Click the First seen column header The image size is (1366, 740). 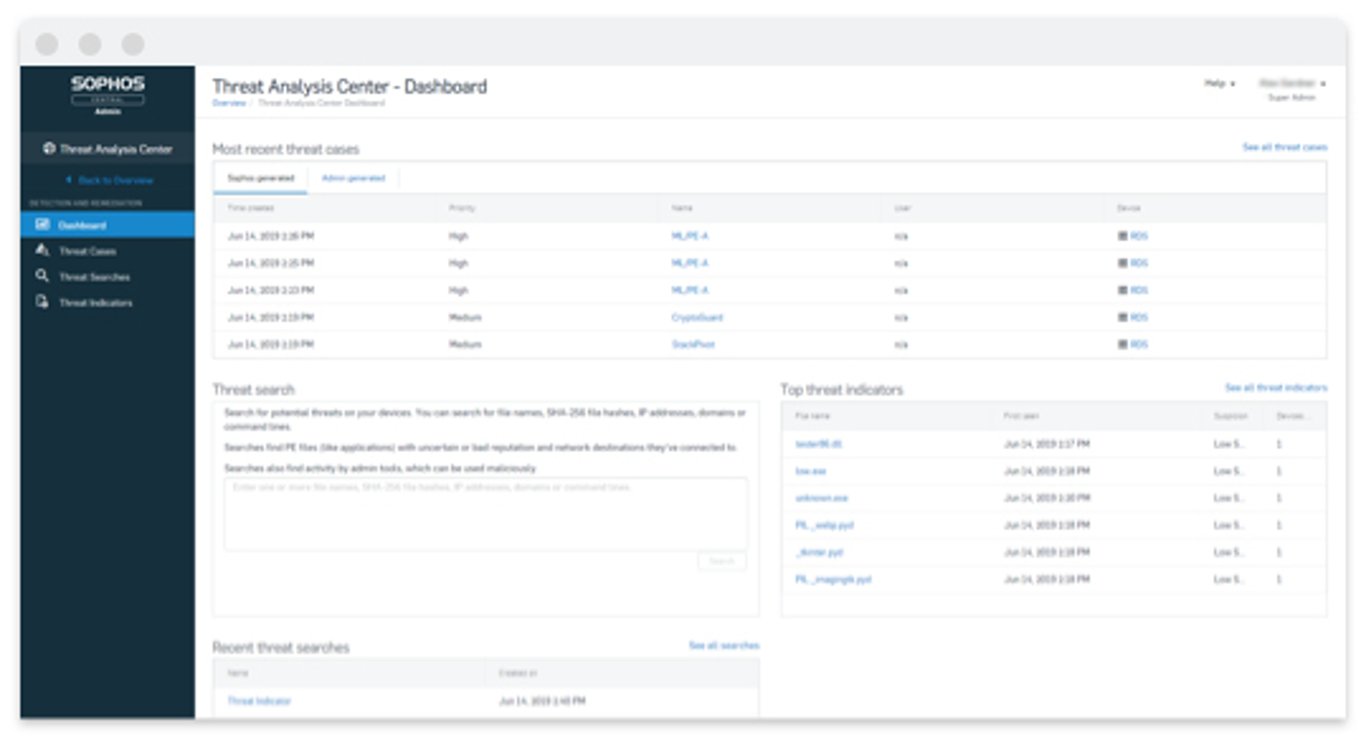point(1022,415)
